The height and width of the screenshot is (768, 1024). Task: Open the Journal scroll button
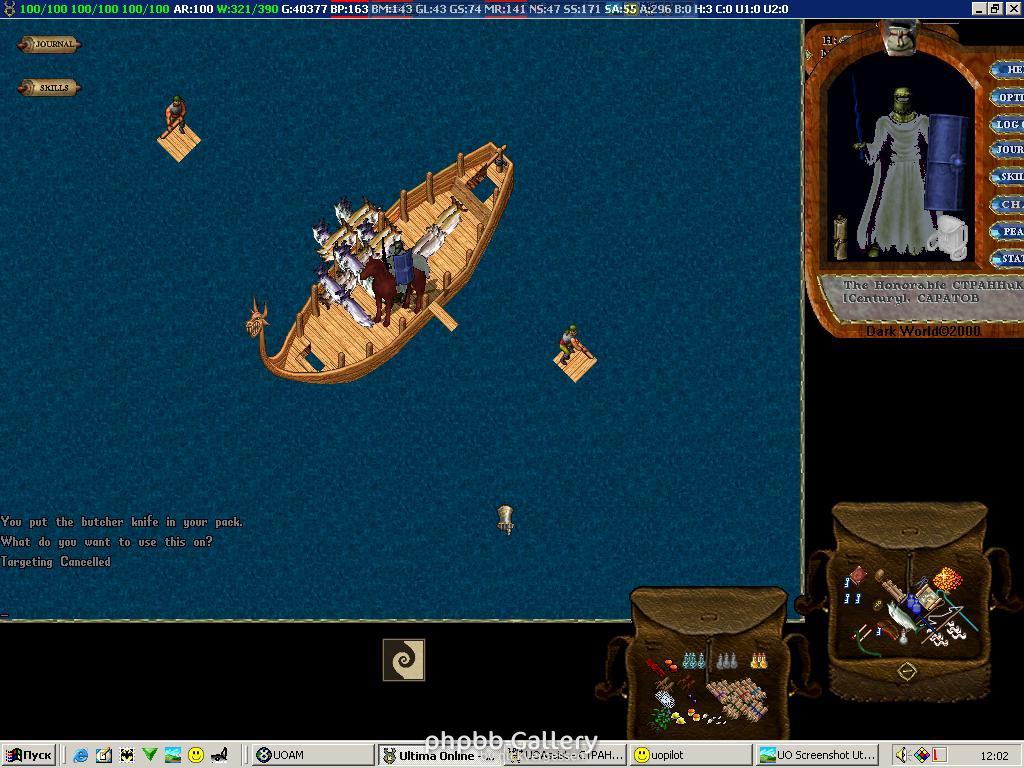(49, 44)
